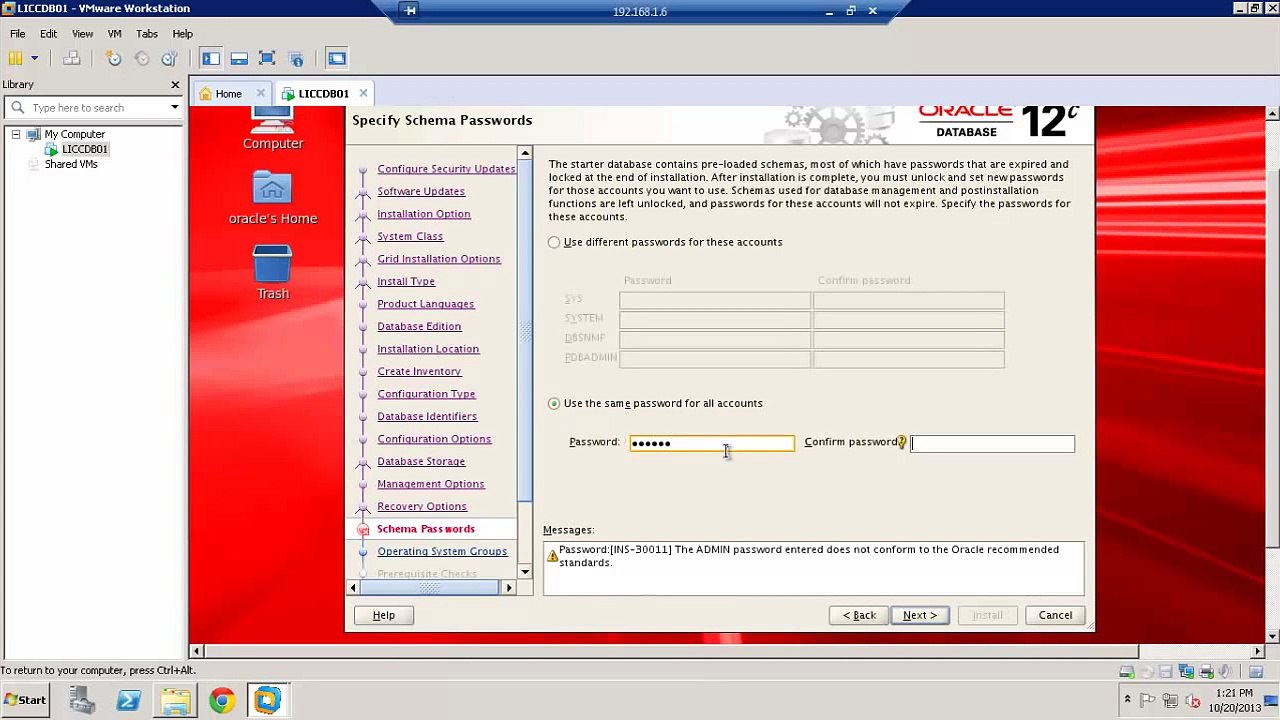Take a snapshot of this virtual machine
This screenshot has width=1280, height=720.
click(x=114, y=59)
